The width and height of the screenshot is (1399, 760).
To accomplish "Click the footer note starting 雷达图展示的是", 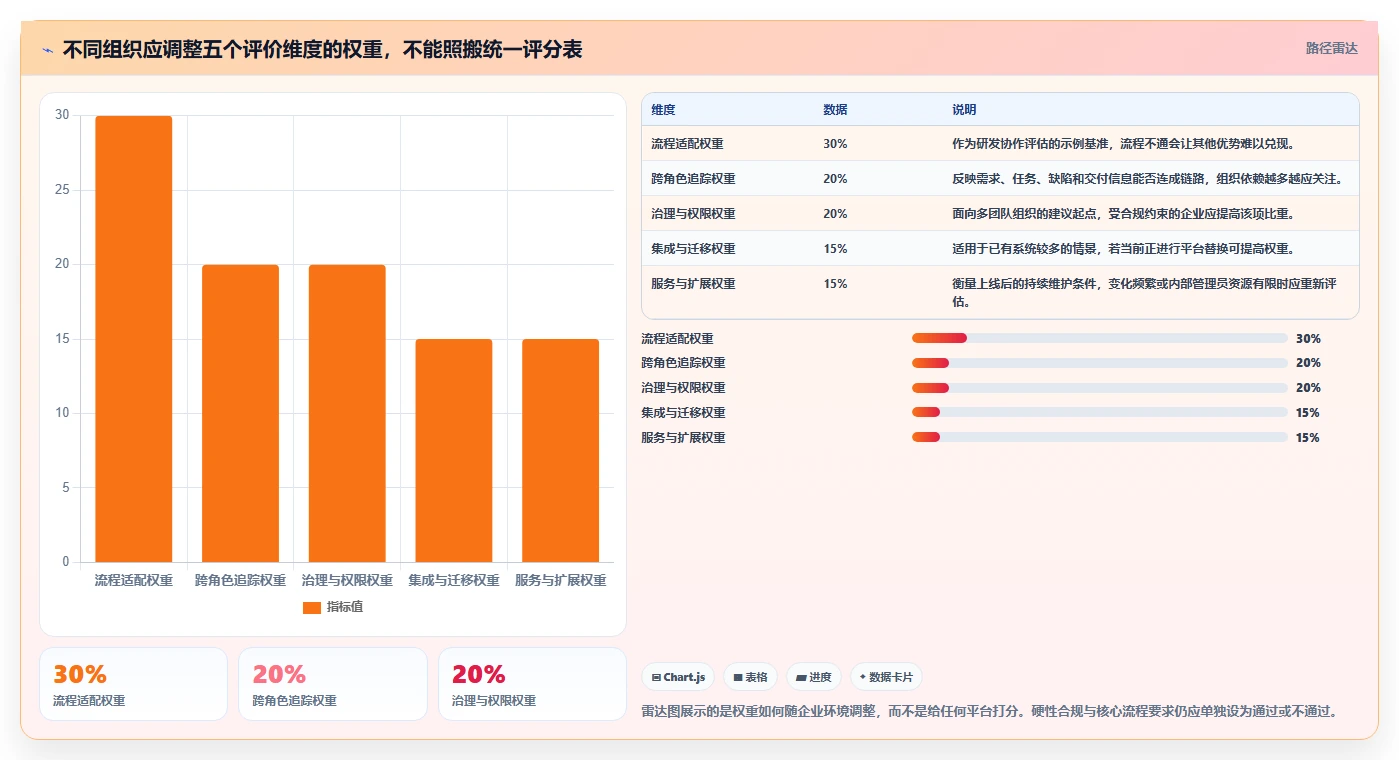I will (989, 712).
